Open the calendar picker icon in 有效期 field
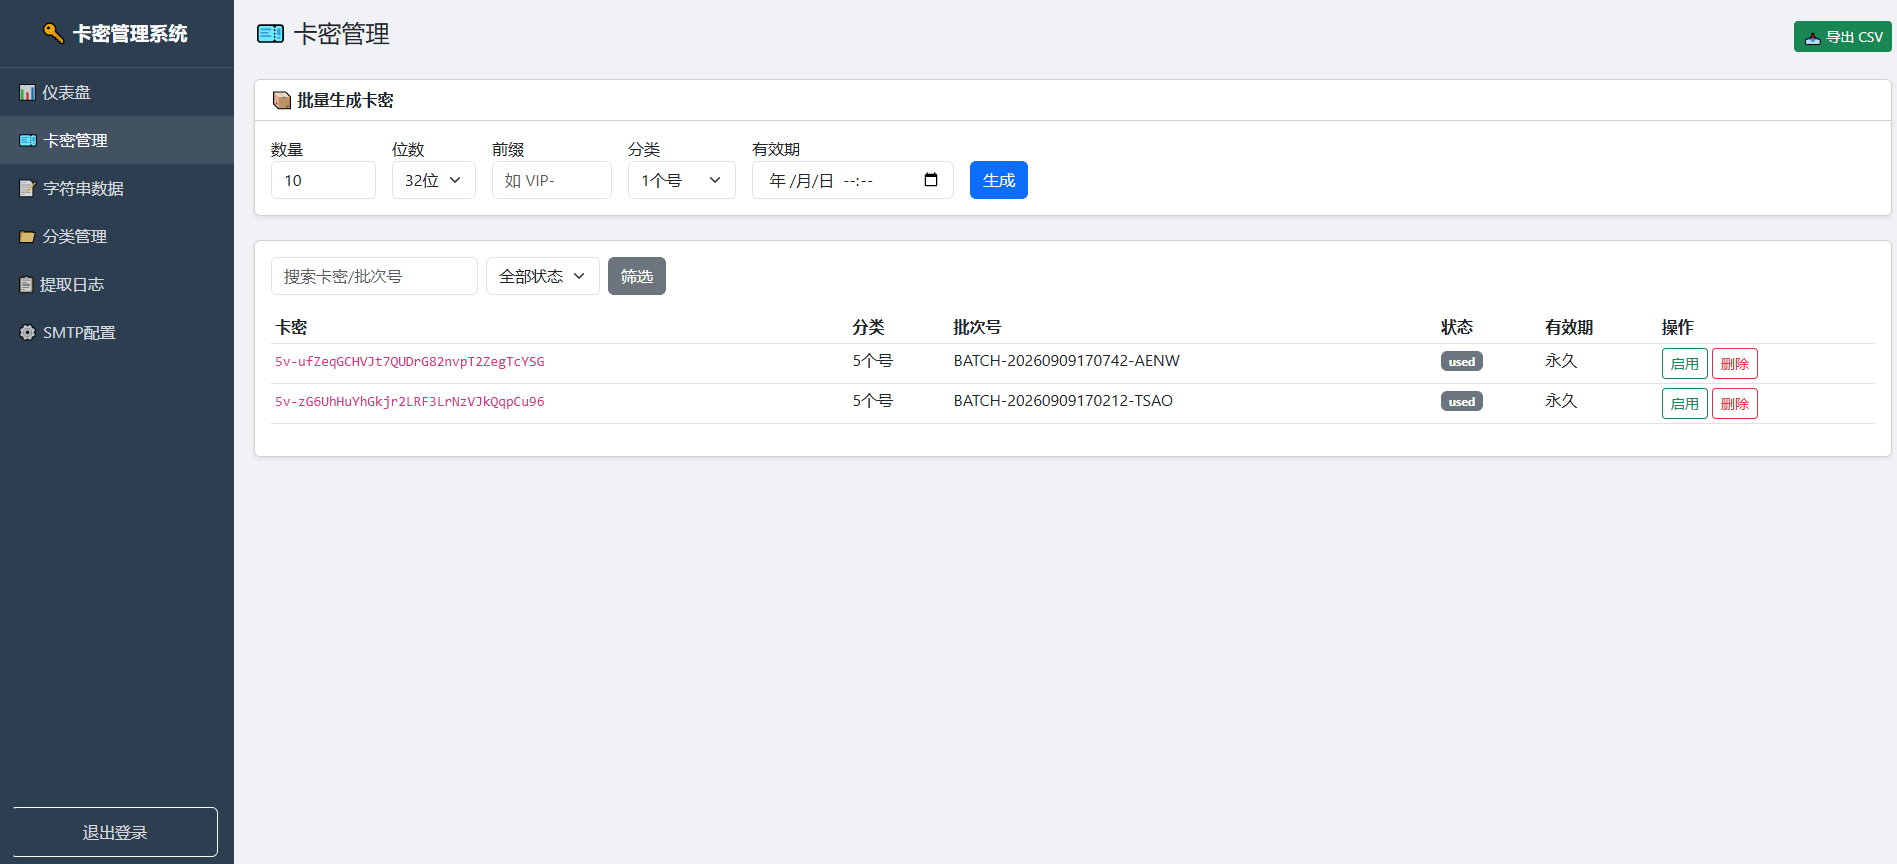The image size is (1897, 864). (931, 180)
